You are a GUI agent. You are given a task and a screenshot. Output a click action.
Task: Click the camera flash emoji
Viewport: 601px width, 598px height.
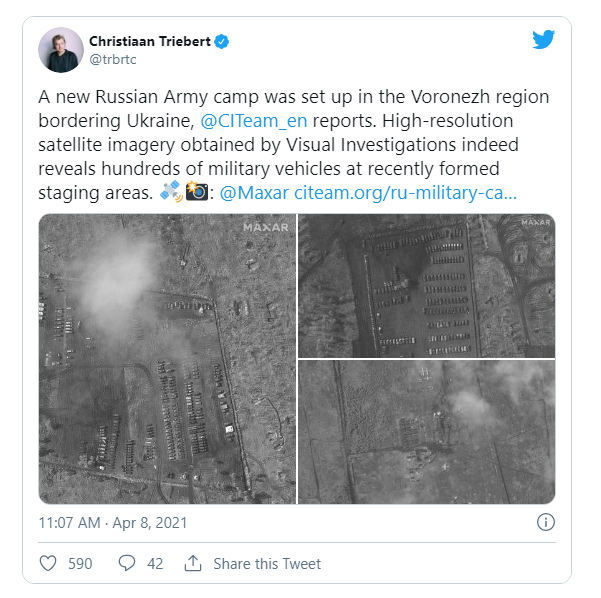[x=197, y=191]
